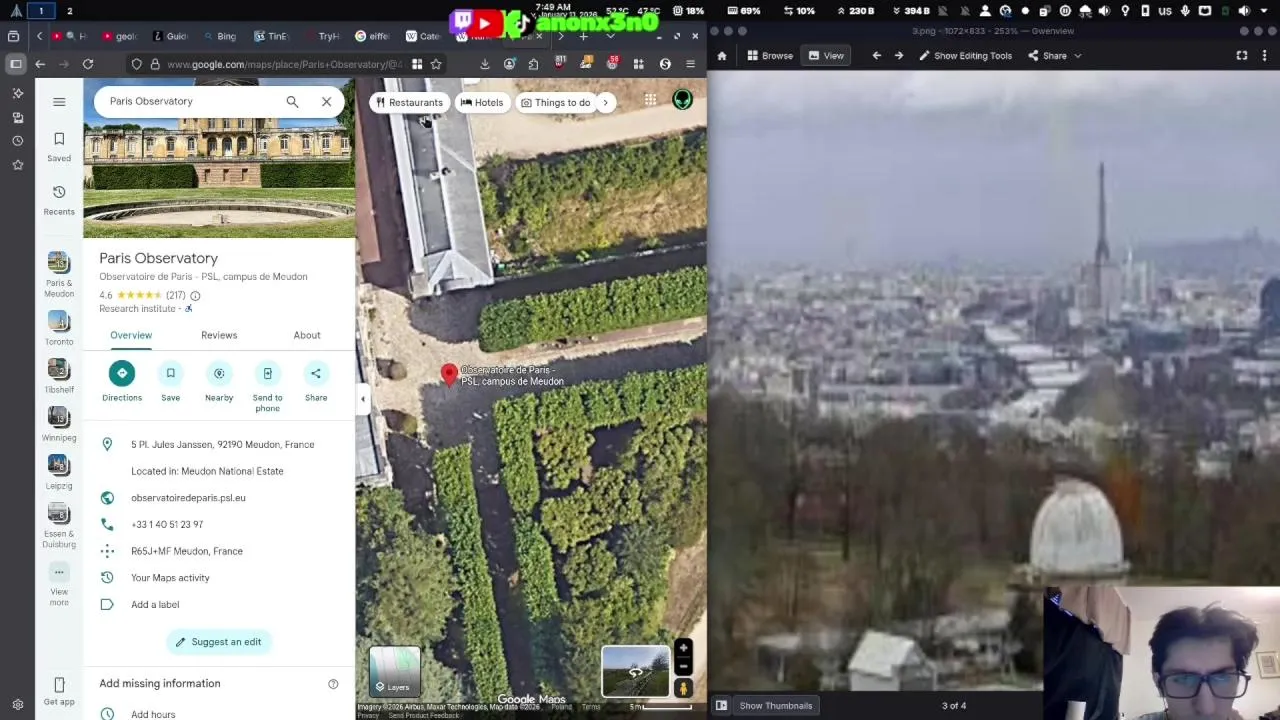Open Google apps grid on map
The image size is (1280, 720).
click(x=650, y=99)
